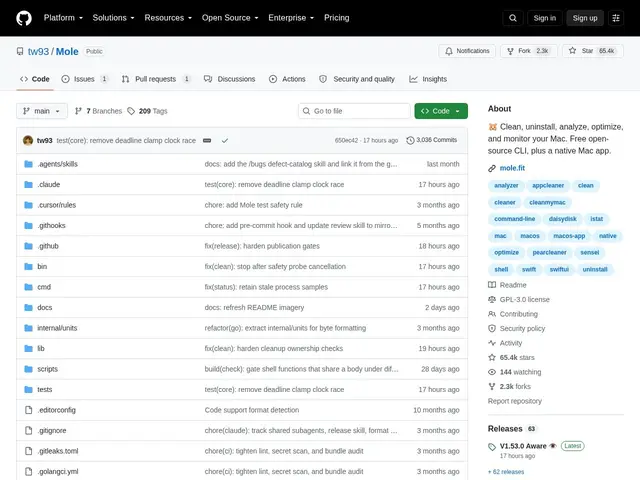
Task: Click the commits history clock icon
Action: 410,140
